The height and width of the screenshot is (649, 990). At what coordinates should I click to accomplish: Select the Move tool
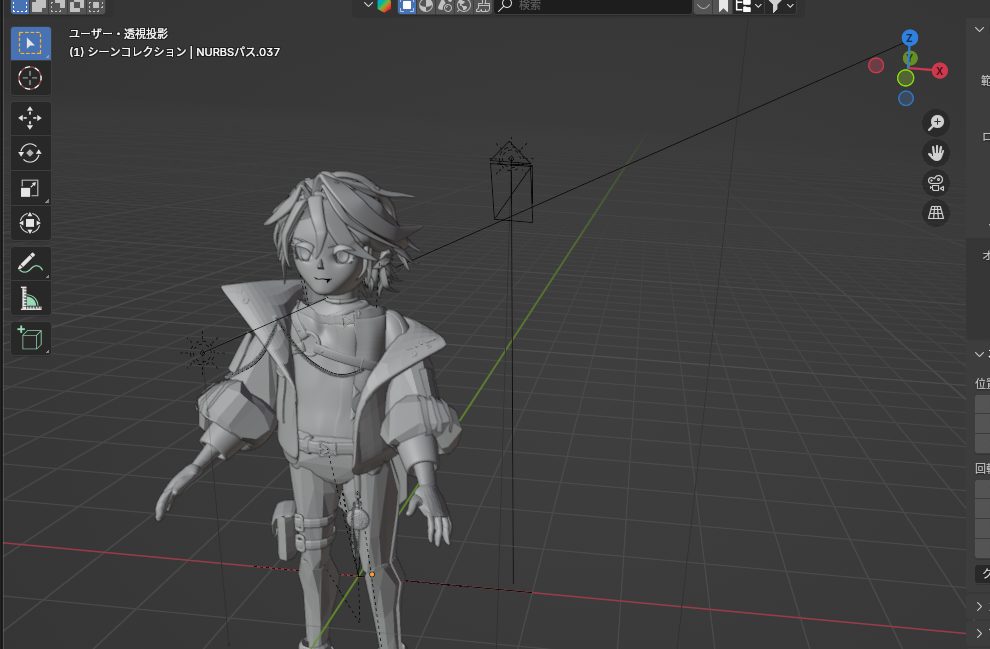point(30,118)
